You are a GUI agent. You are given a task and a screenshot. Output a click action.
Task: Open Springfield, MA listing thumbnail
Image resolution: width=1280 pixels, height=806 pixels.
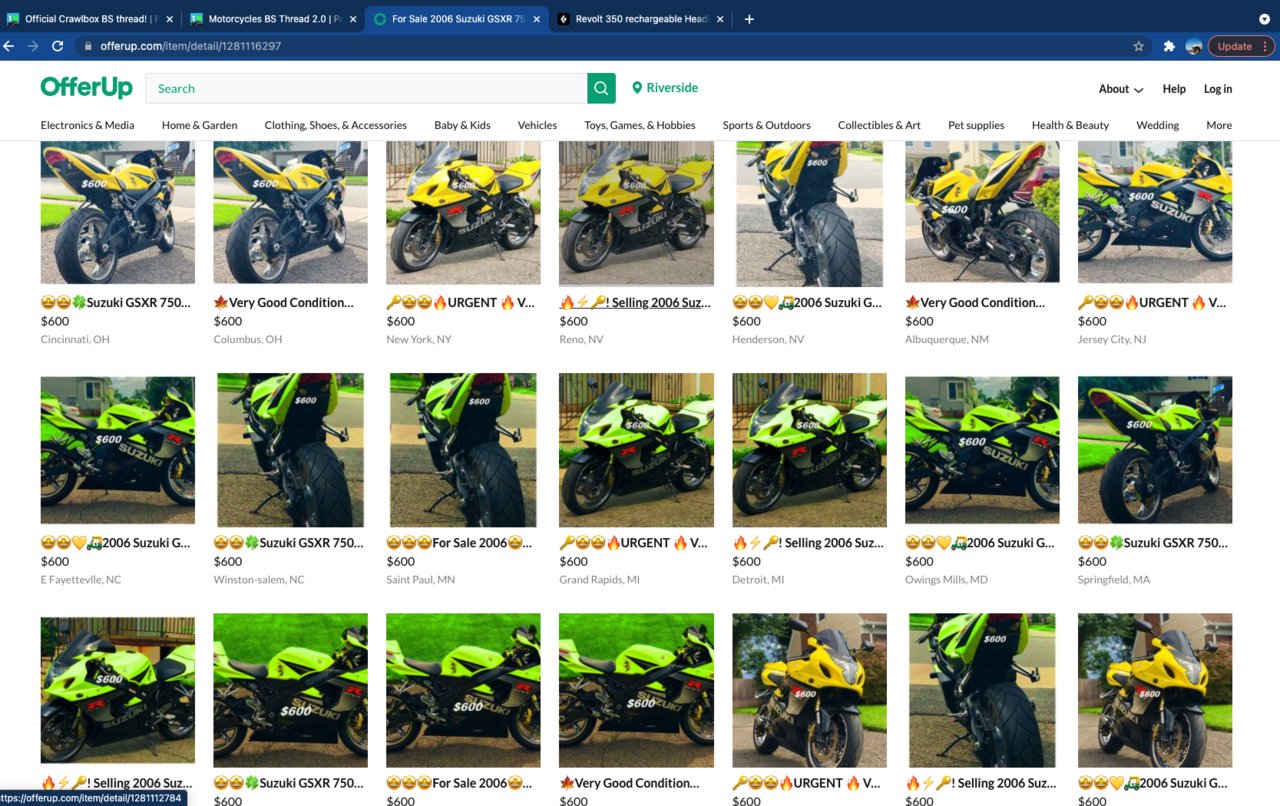tap(1155, 451)
